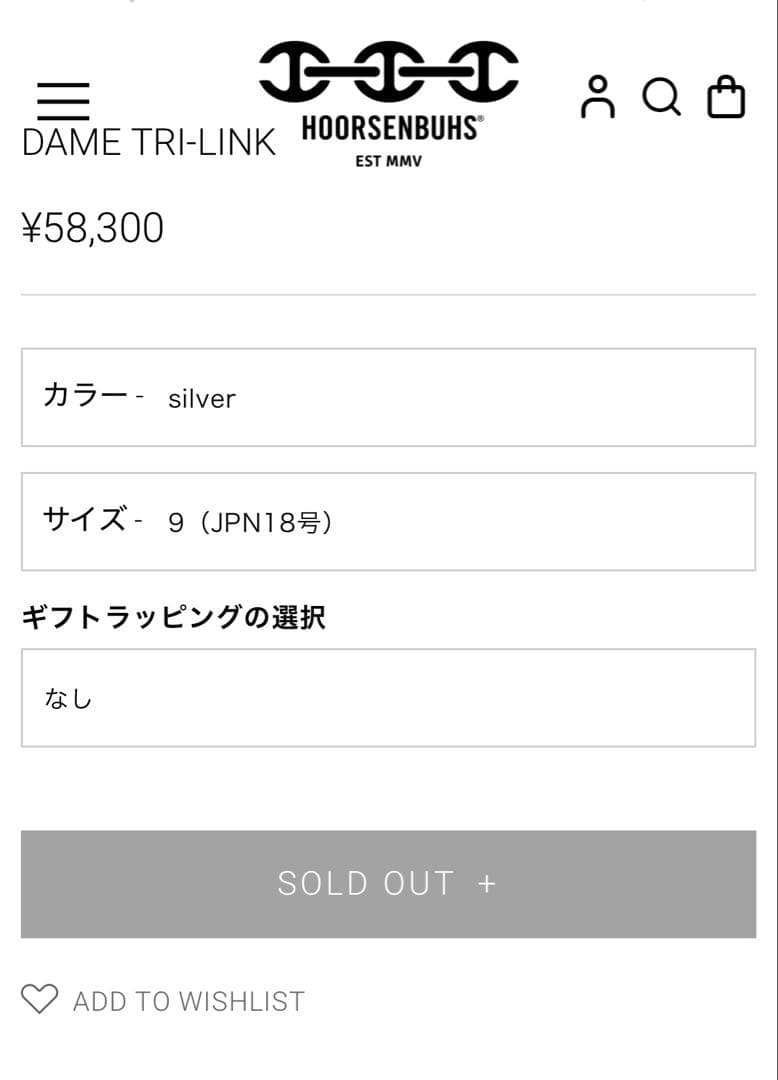Tap the heart wishlist icon
Image resolution: width=778 pixels, height=1080 pixels.
(40, 999)
